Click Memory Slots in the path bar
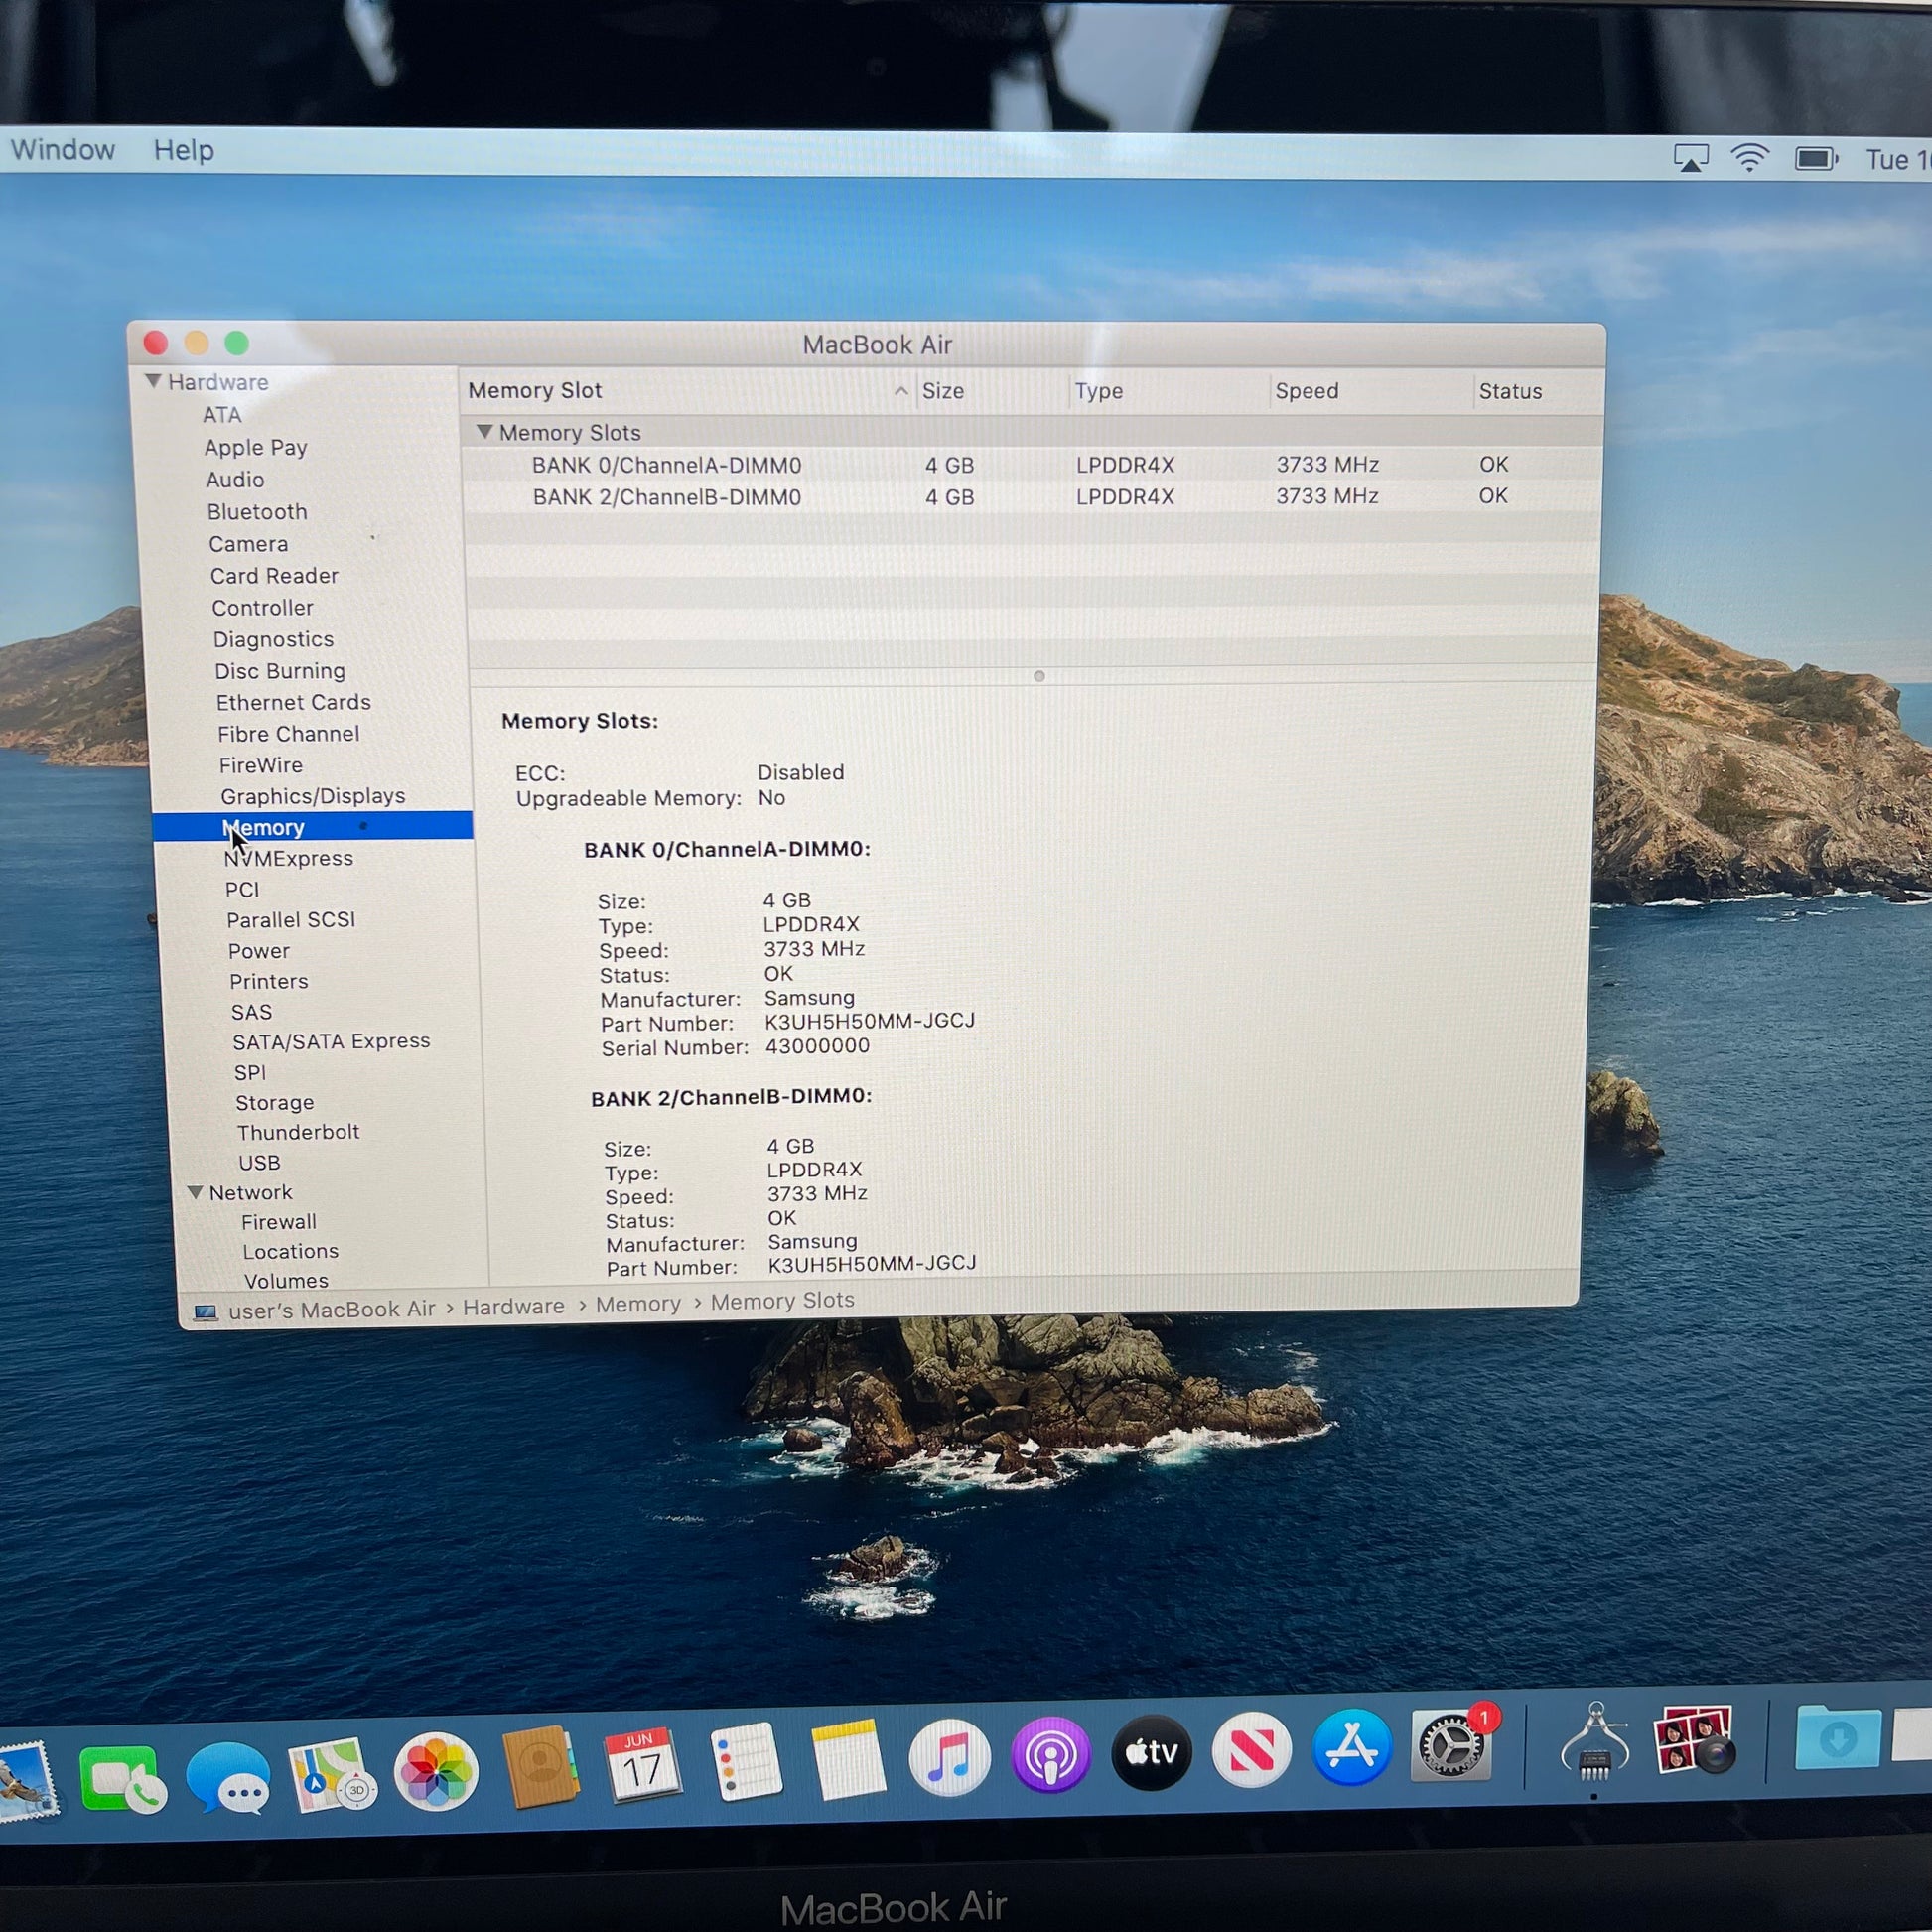1932x1932 pixels. (783, 1301)
